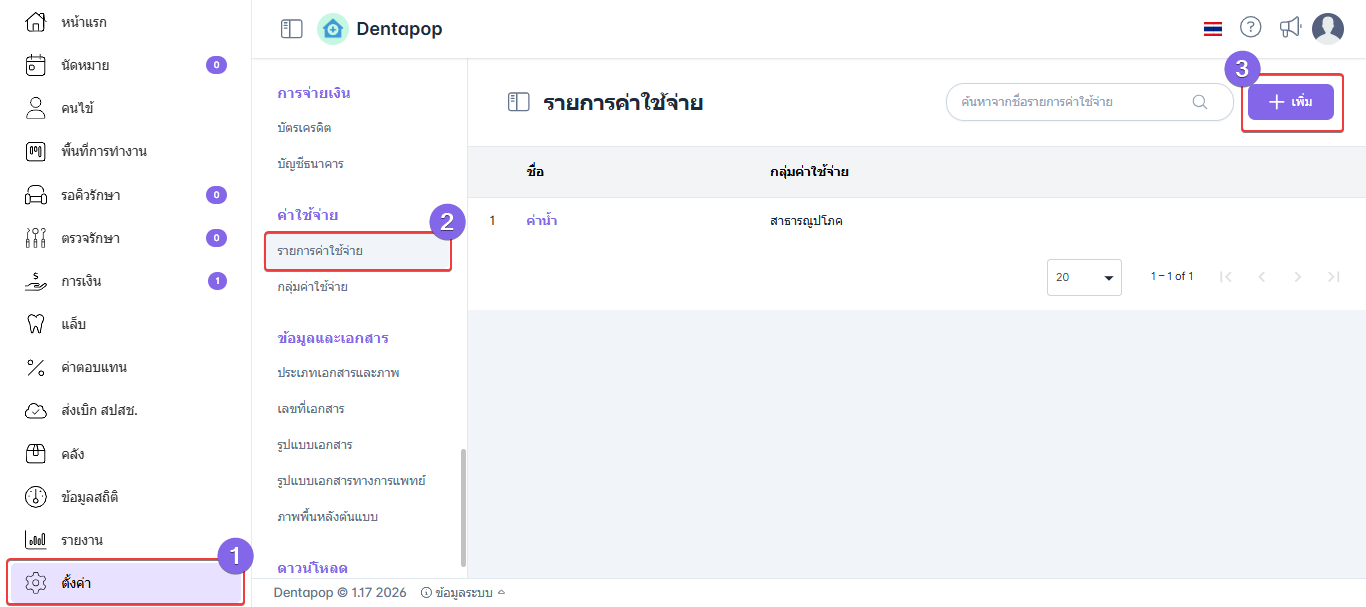
Task: Open the rows-per-page dropdown showing 20
Action: coord(1084,277)
